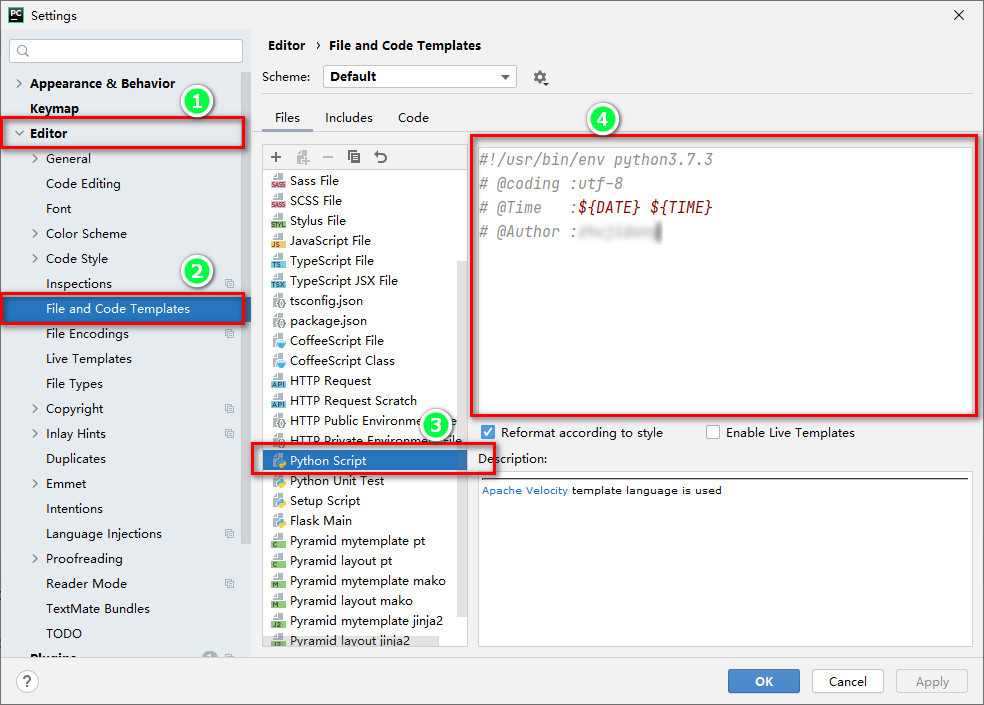Screen dimensions: 984x705
Task: Click the Copy Template icon
Action: 354,157
